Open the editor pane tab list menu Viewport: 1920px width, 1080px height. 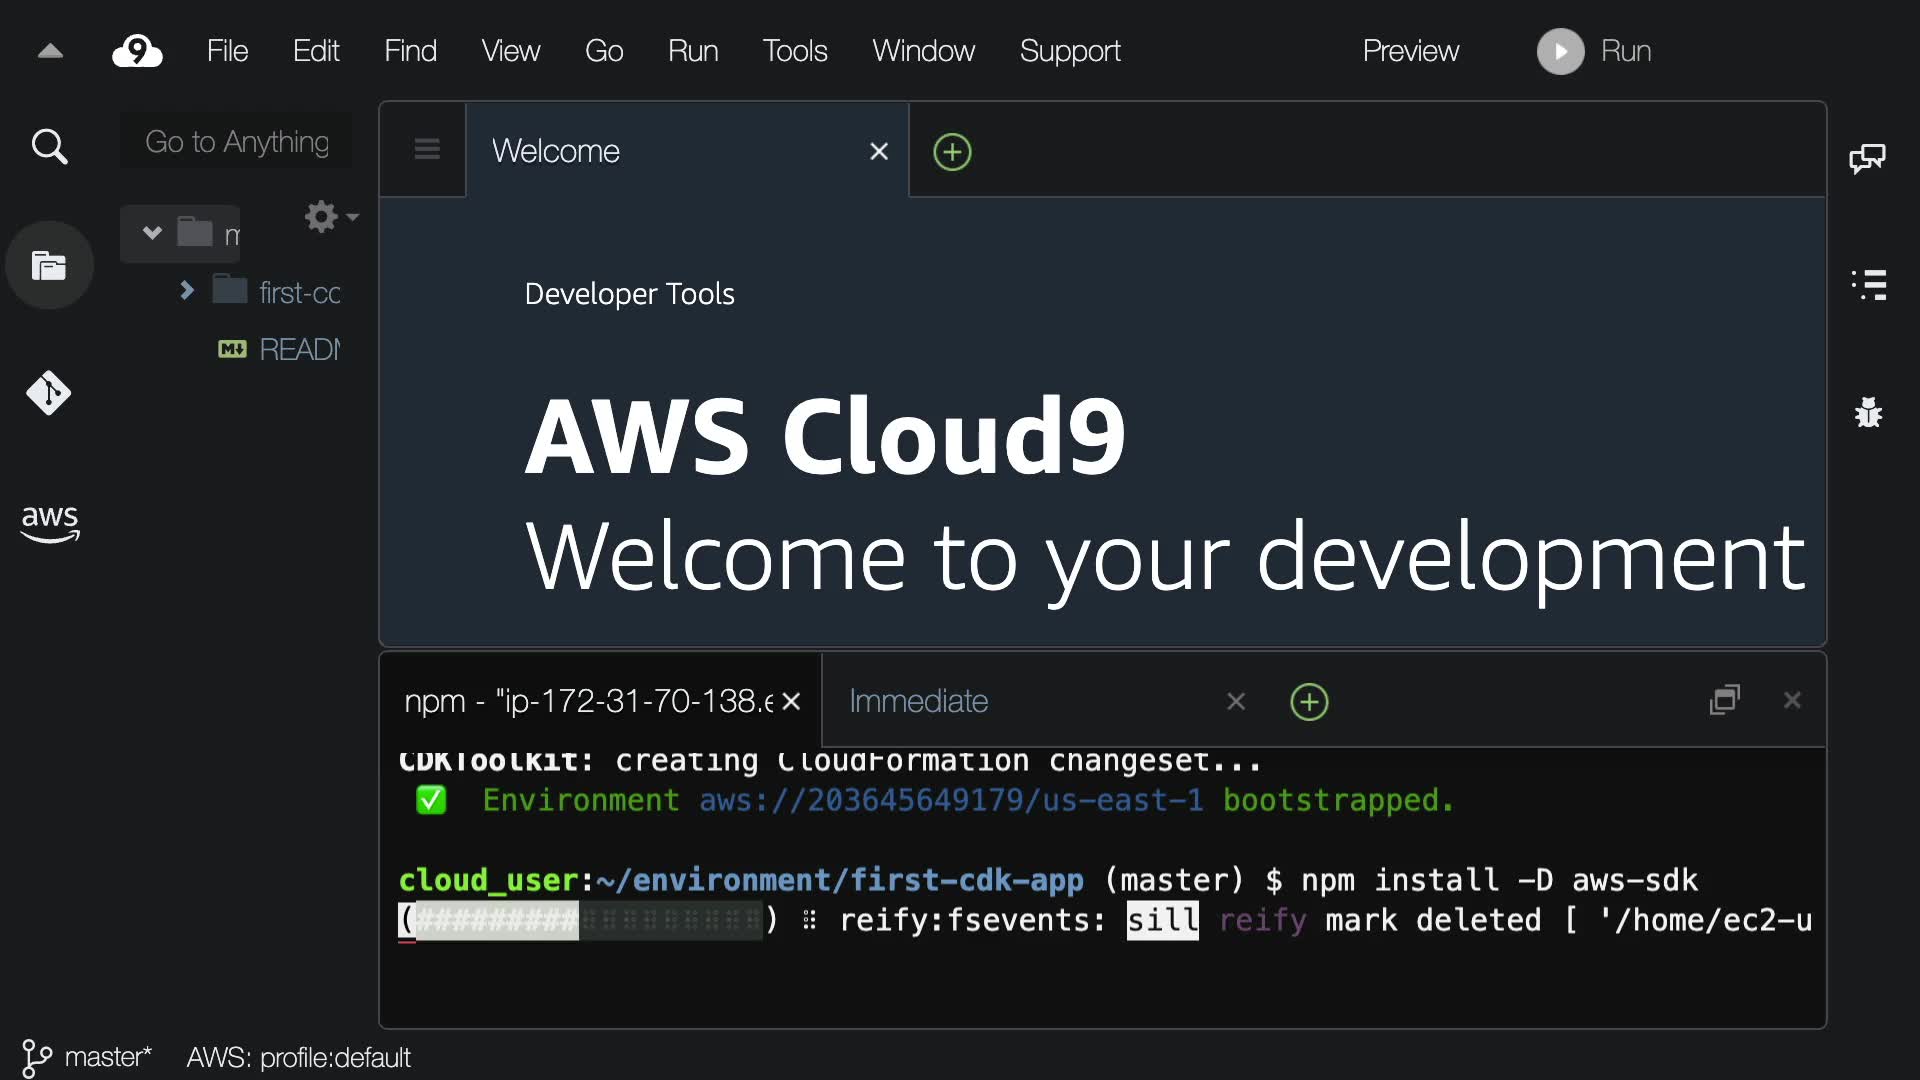(427, 150)
